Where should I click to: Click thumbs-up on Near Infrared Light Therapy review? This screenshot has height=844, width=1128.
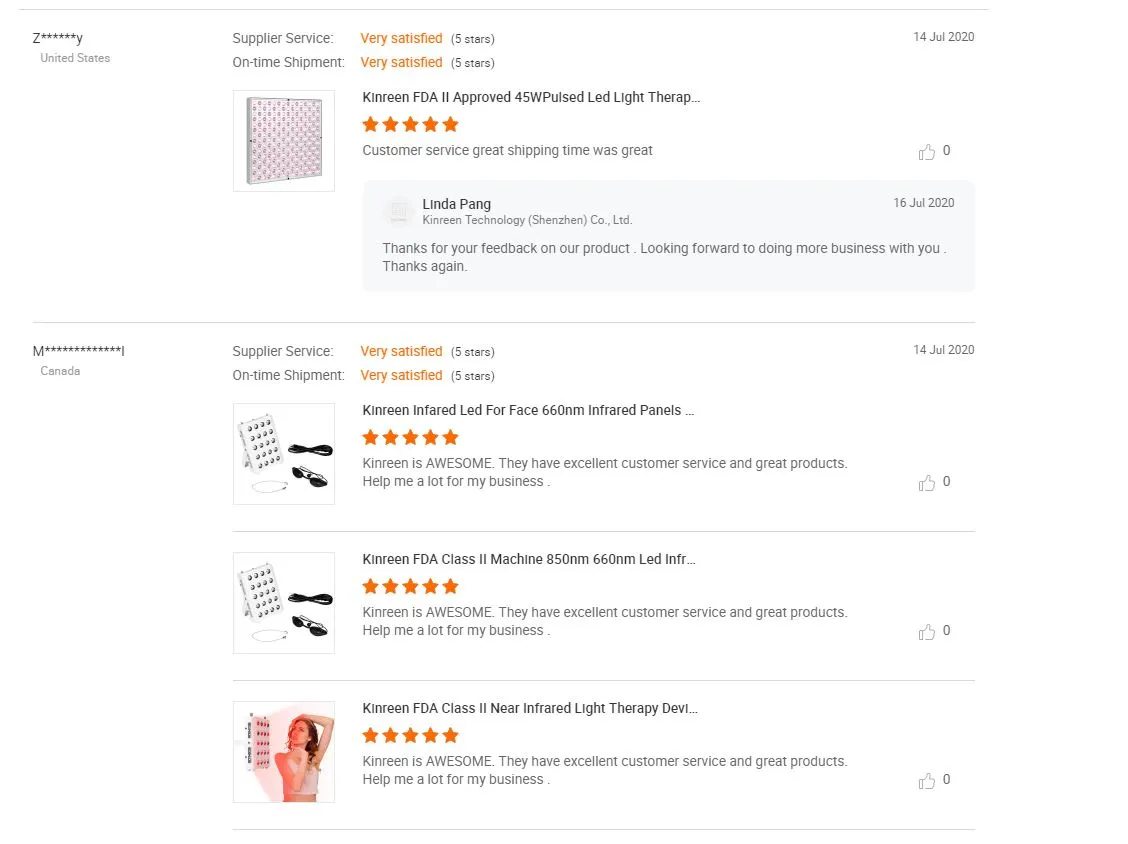click(927, 781)
